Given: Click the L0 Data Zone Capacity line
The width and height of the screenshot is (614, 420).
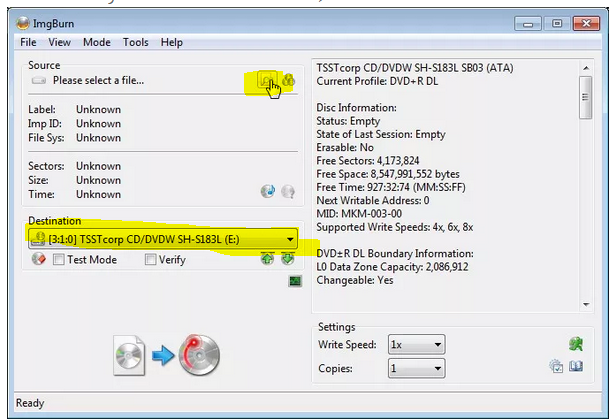Looking at the screenshot, I should click(392, 267).
